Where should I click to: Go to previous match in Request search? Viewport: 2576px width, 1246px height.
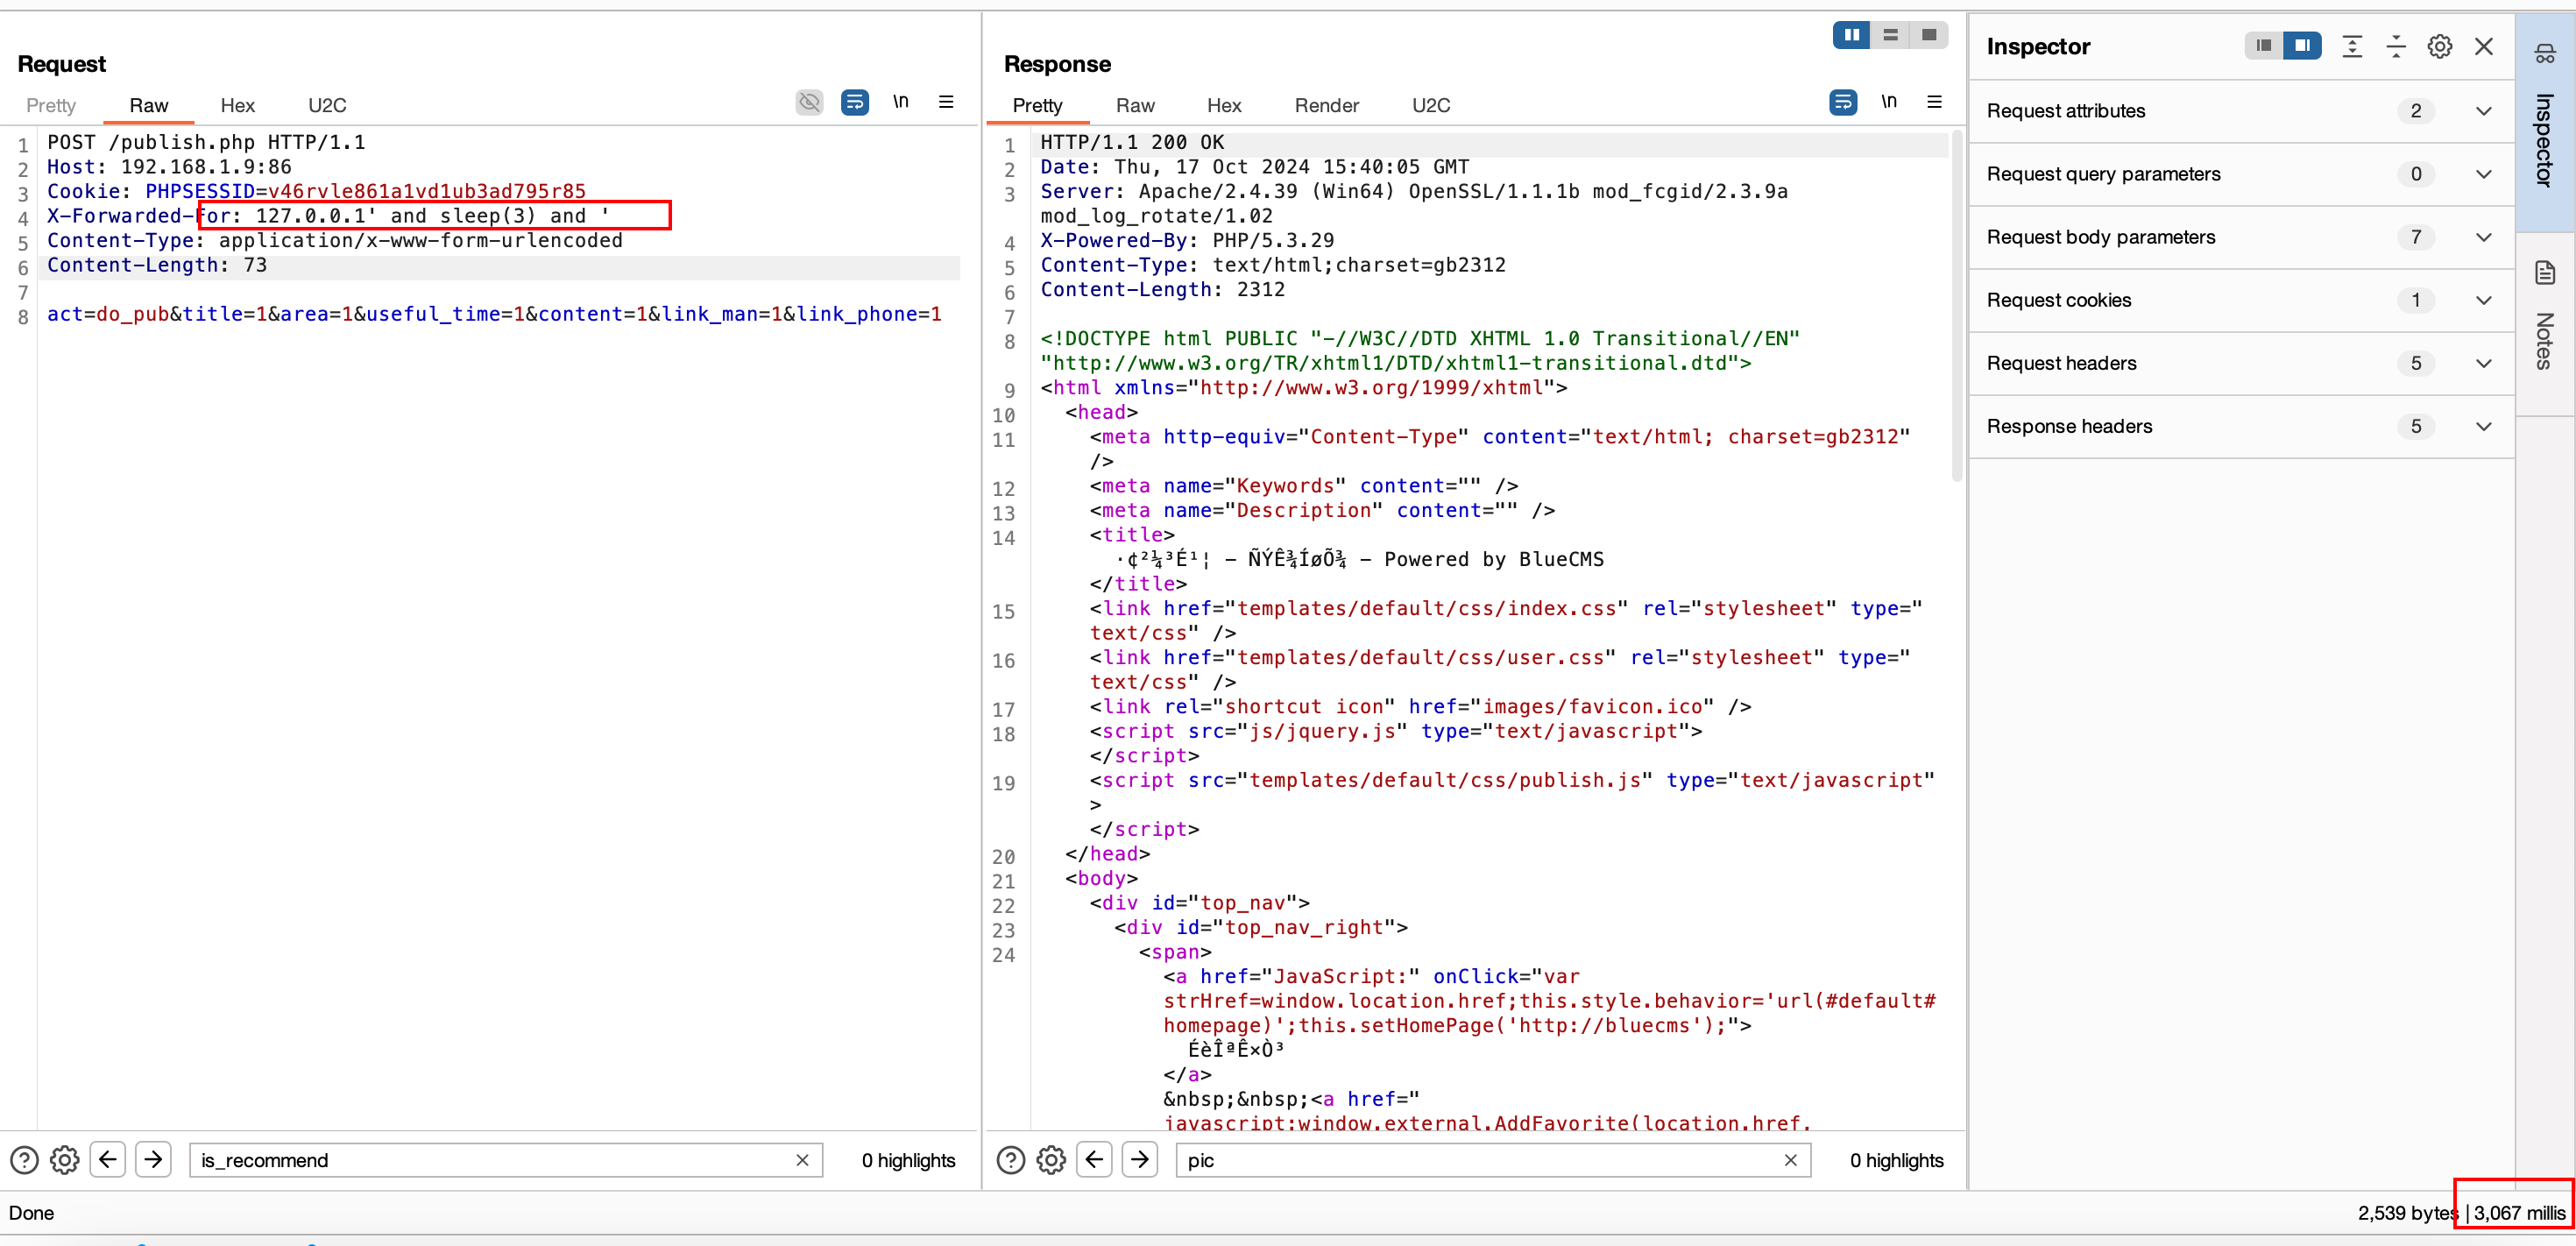108,1160
